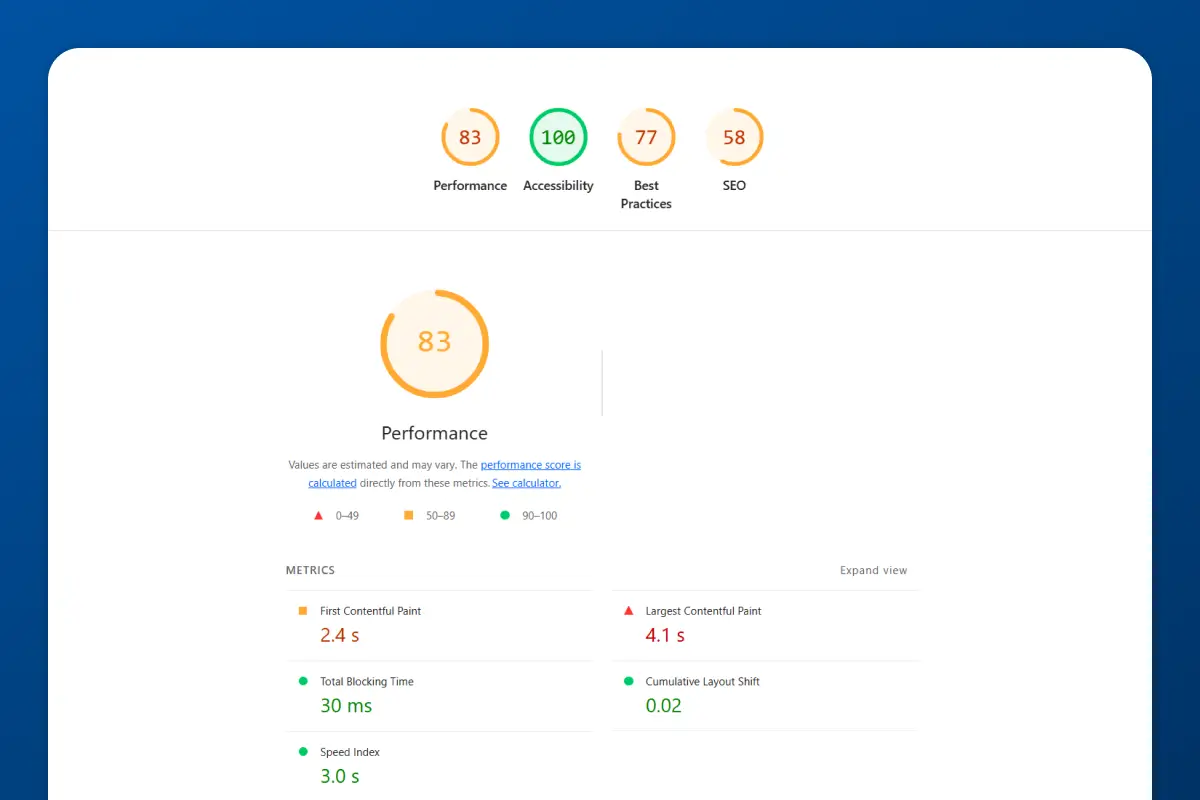
Task: Expand the First Contentful Paint metric details
Action: (369, 610)
